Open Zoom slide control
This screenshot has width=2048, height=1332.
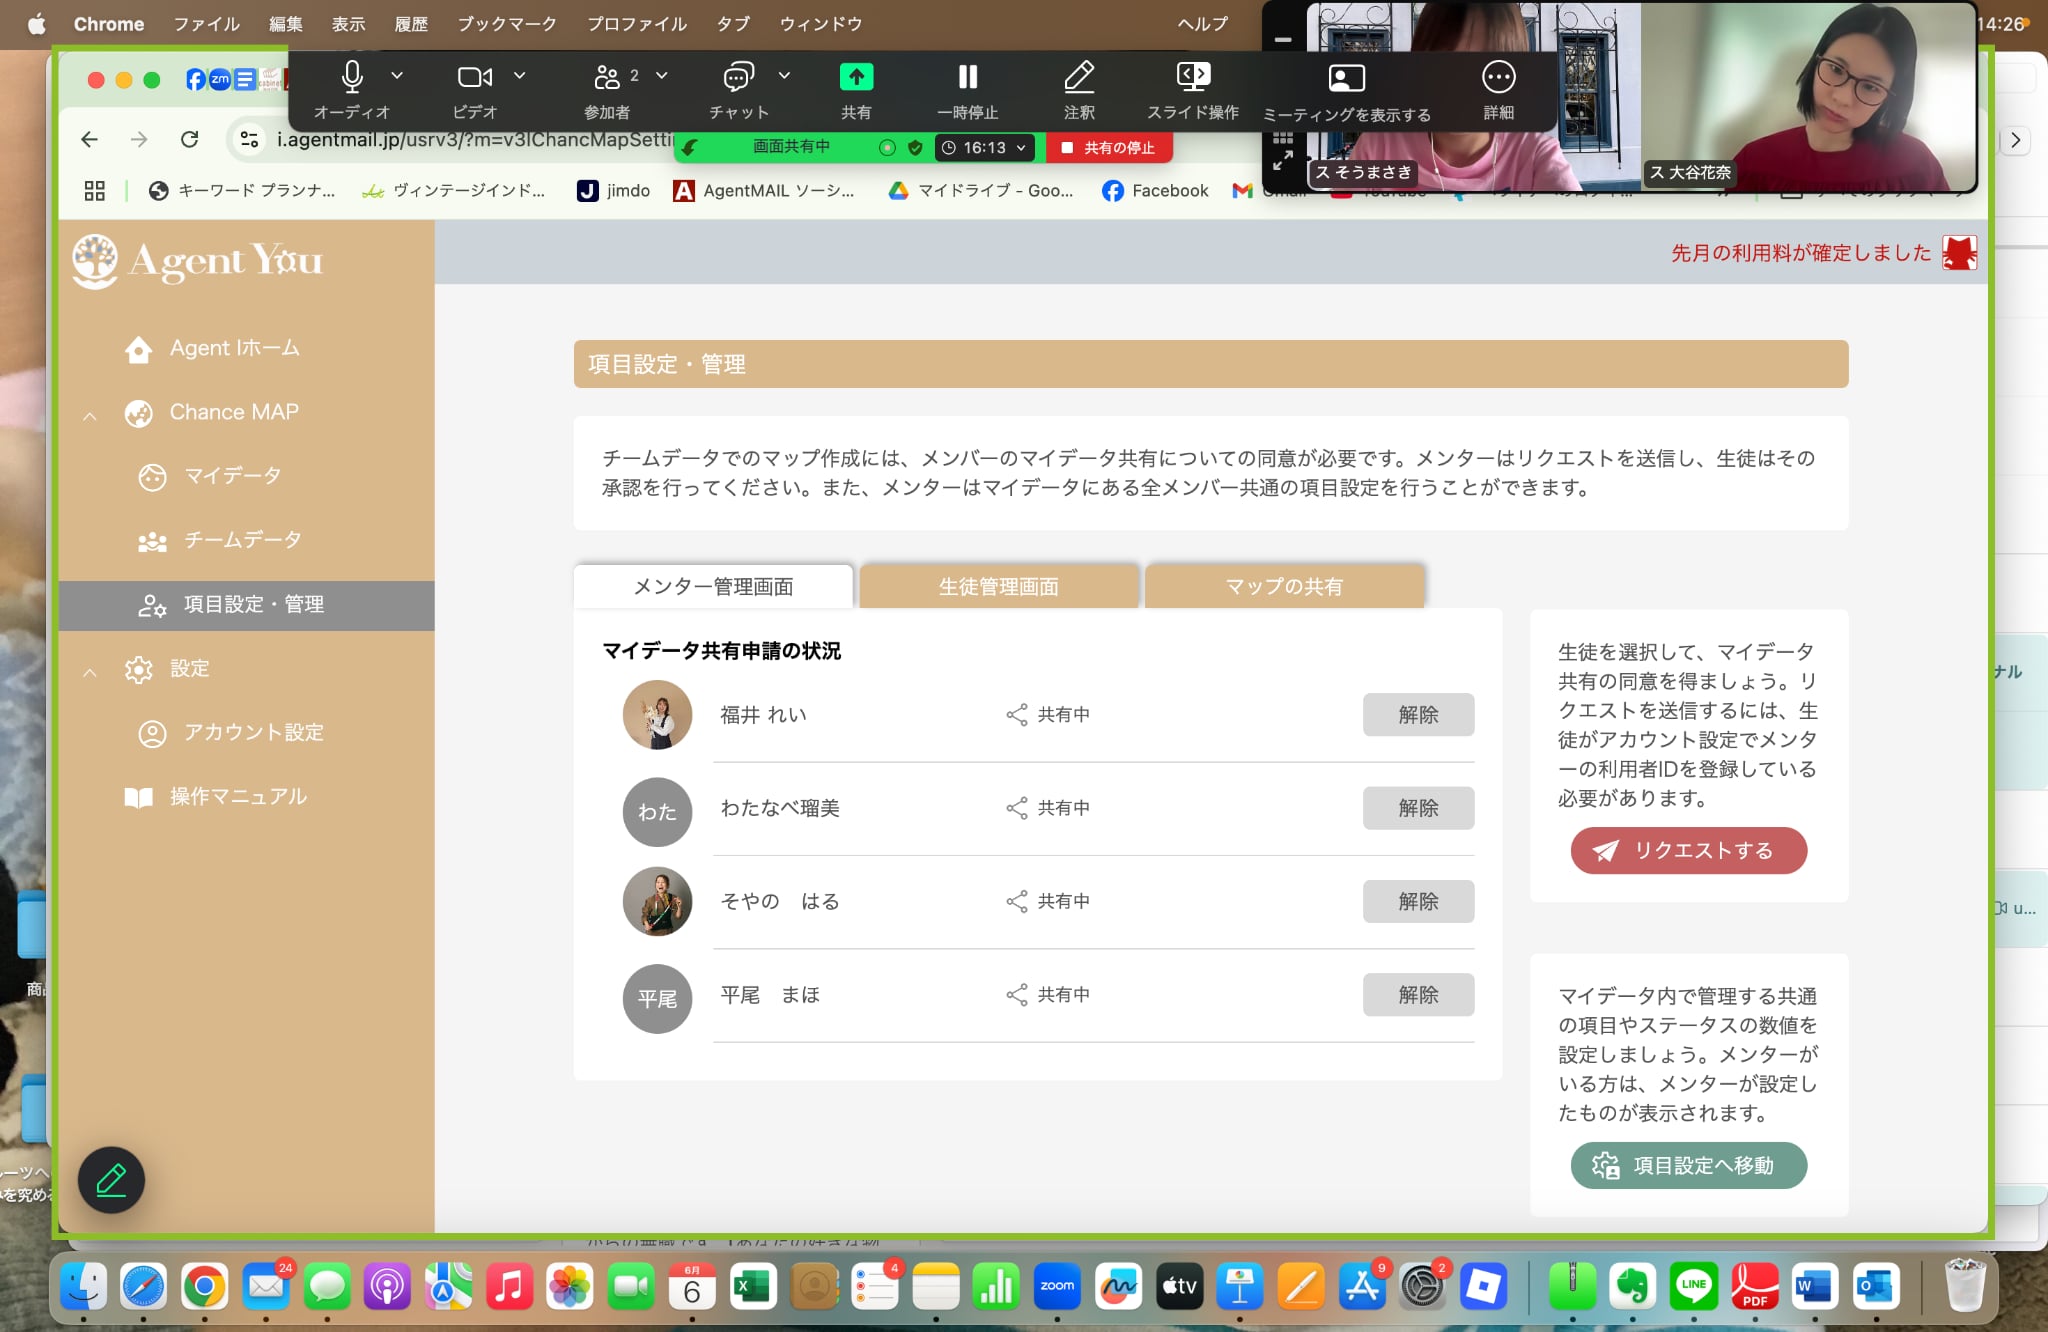(x=1193, y=77)
